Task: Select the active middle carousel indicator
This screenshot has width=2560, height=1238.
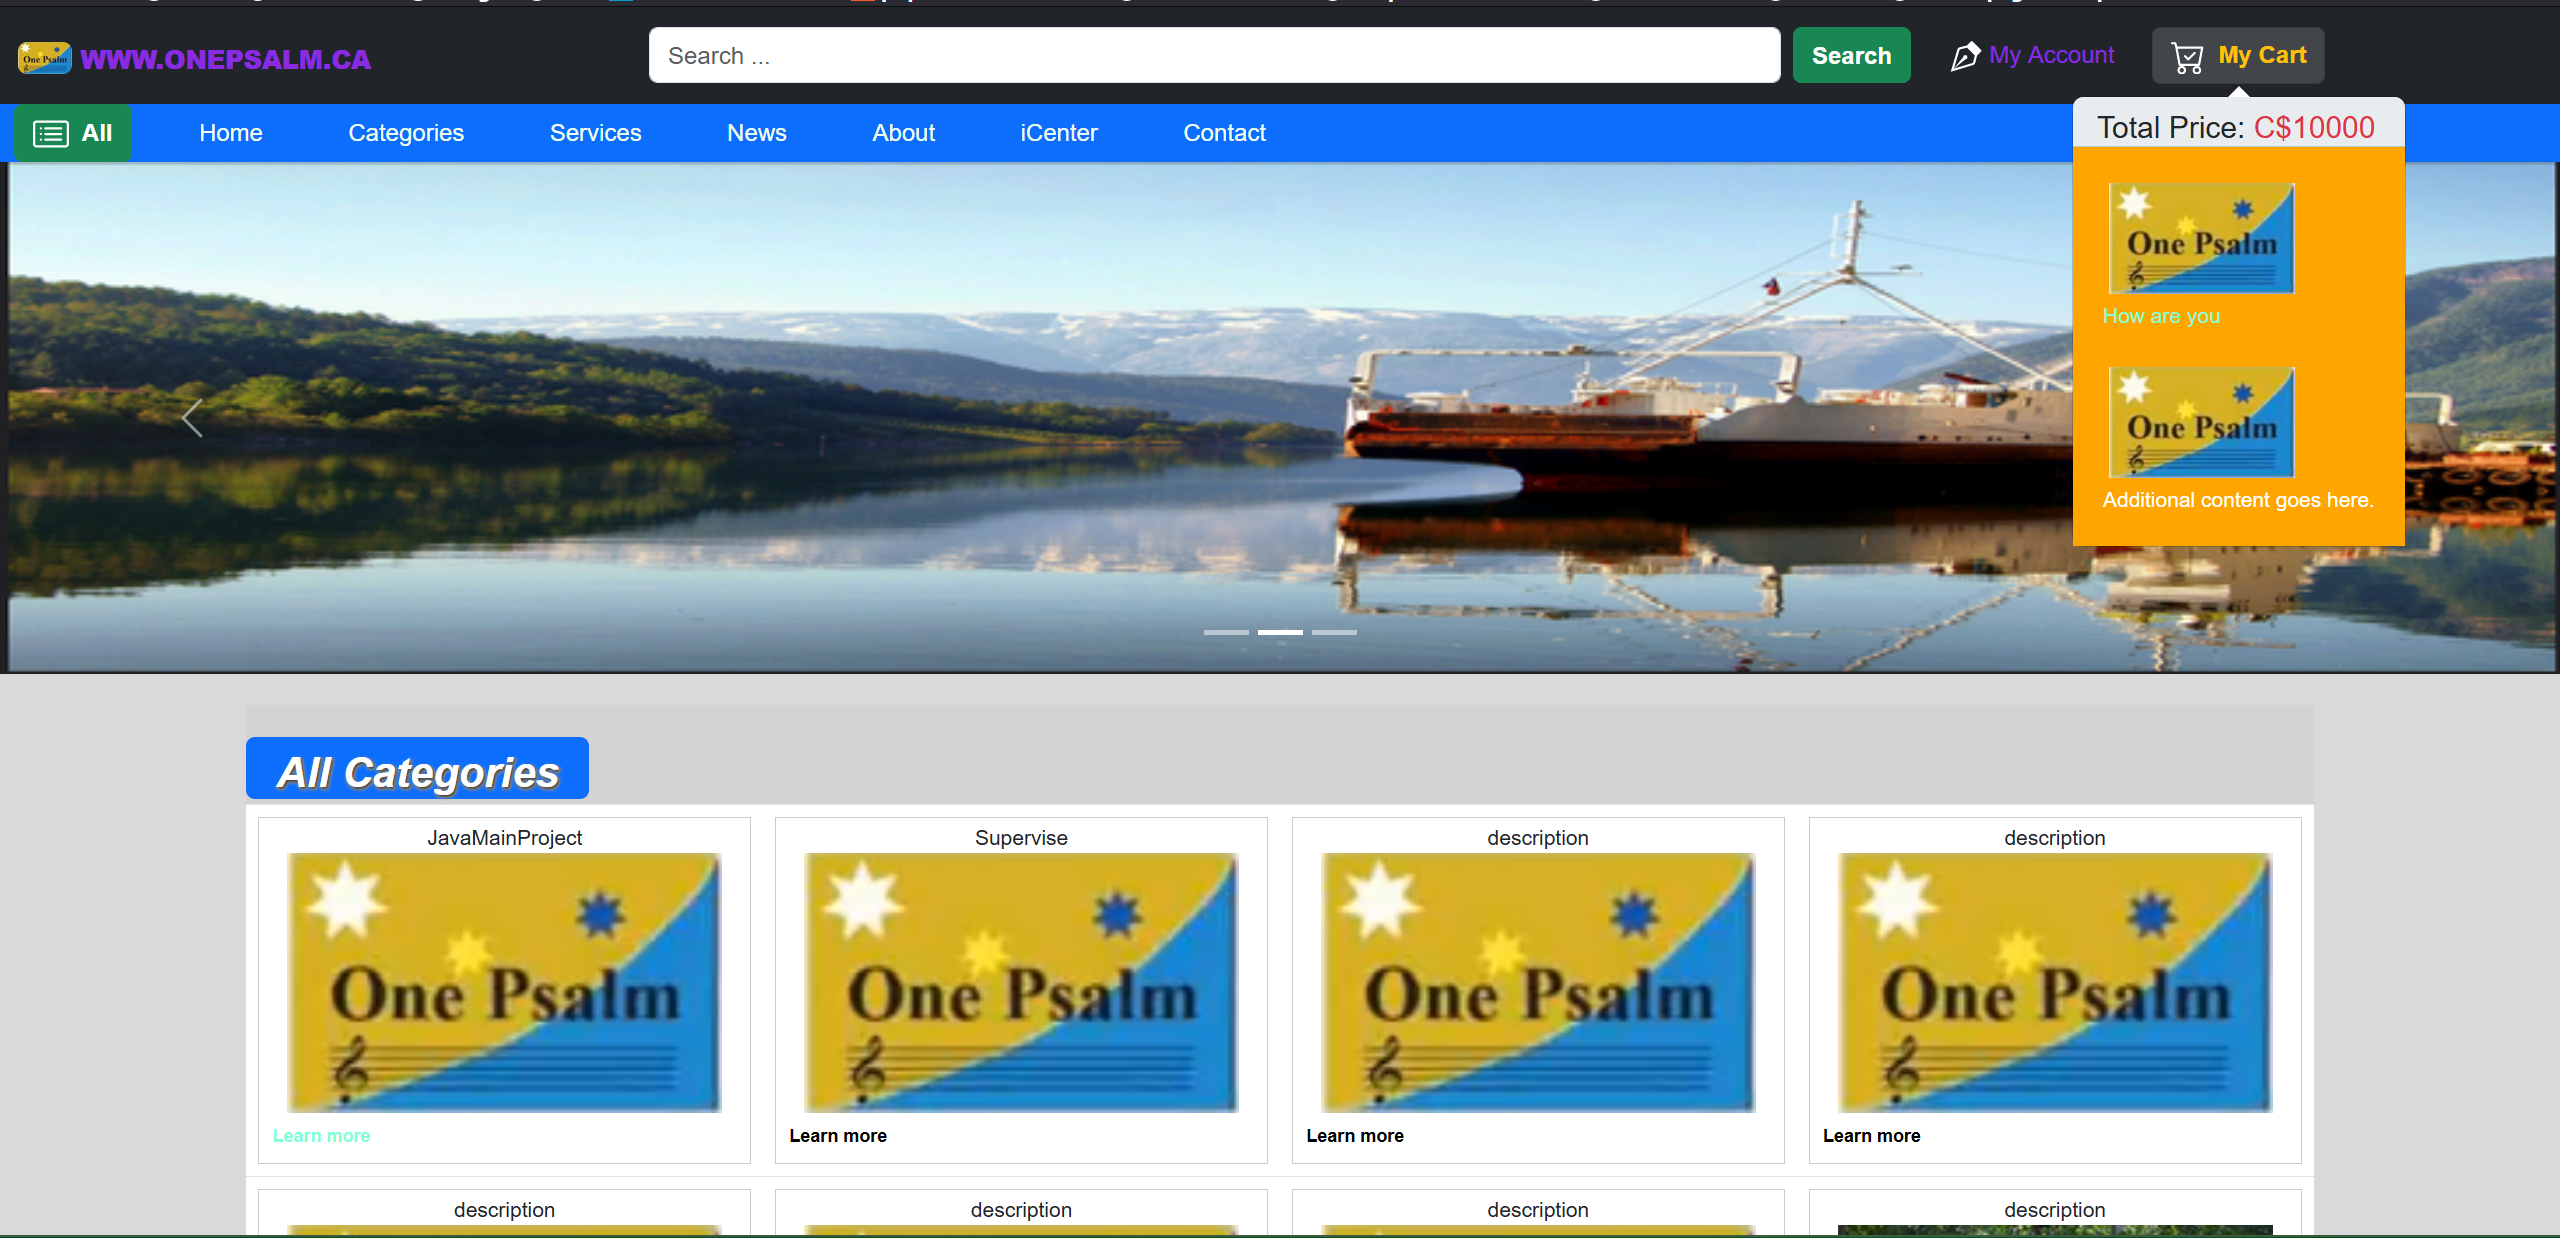Action: click(x=1280, y=632)
